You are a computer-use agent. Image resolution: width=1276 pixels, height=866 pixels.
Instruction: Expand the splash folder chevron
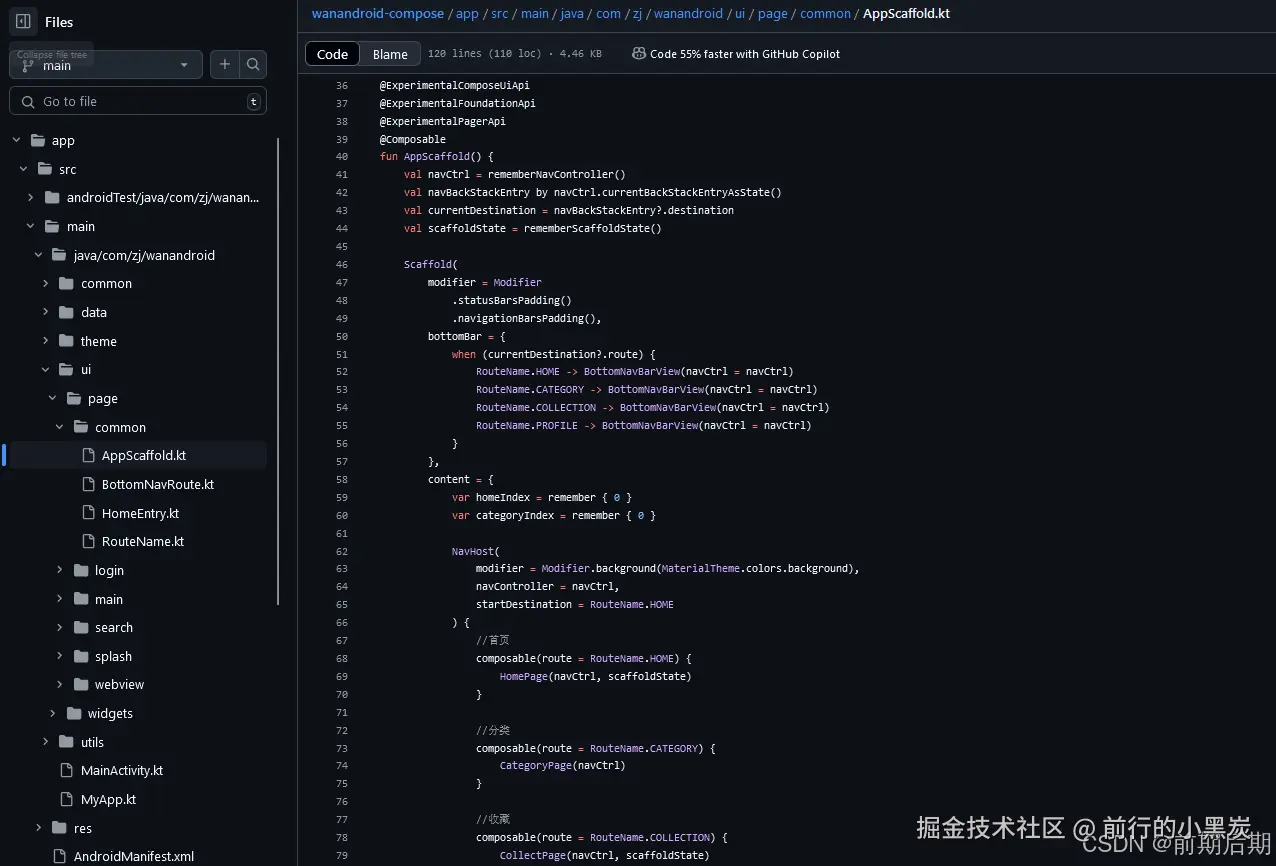(60, 656)
